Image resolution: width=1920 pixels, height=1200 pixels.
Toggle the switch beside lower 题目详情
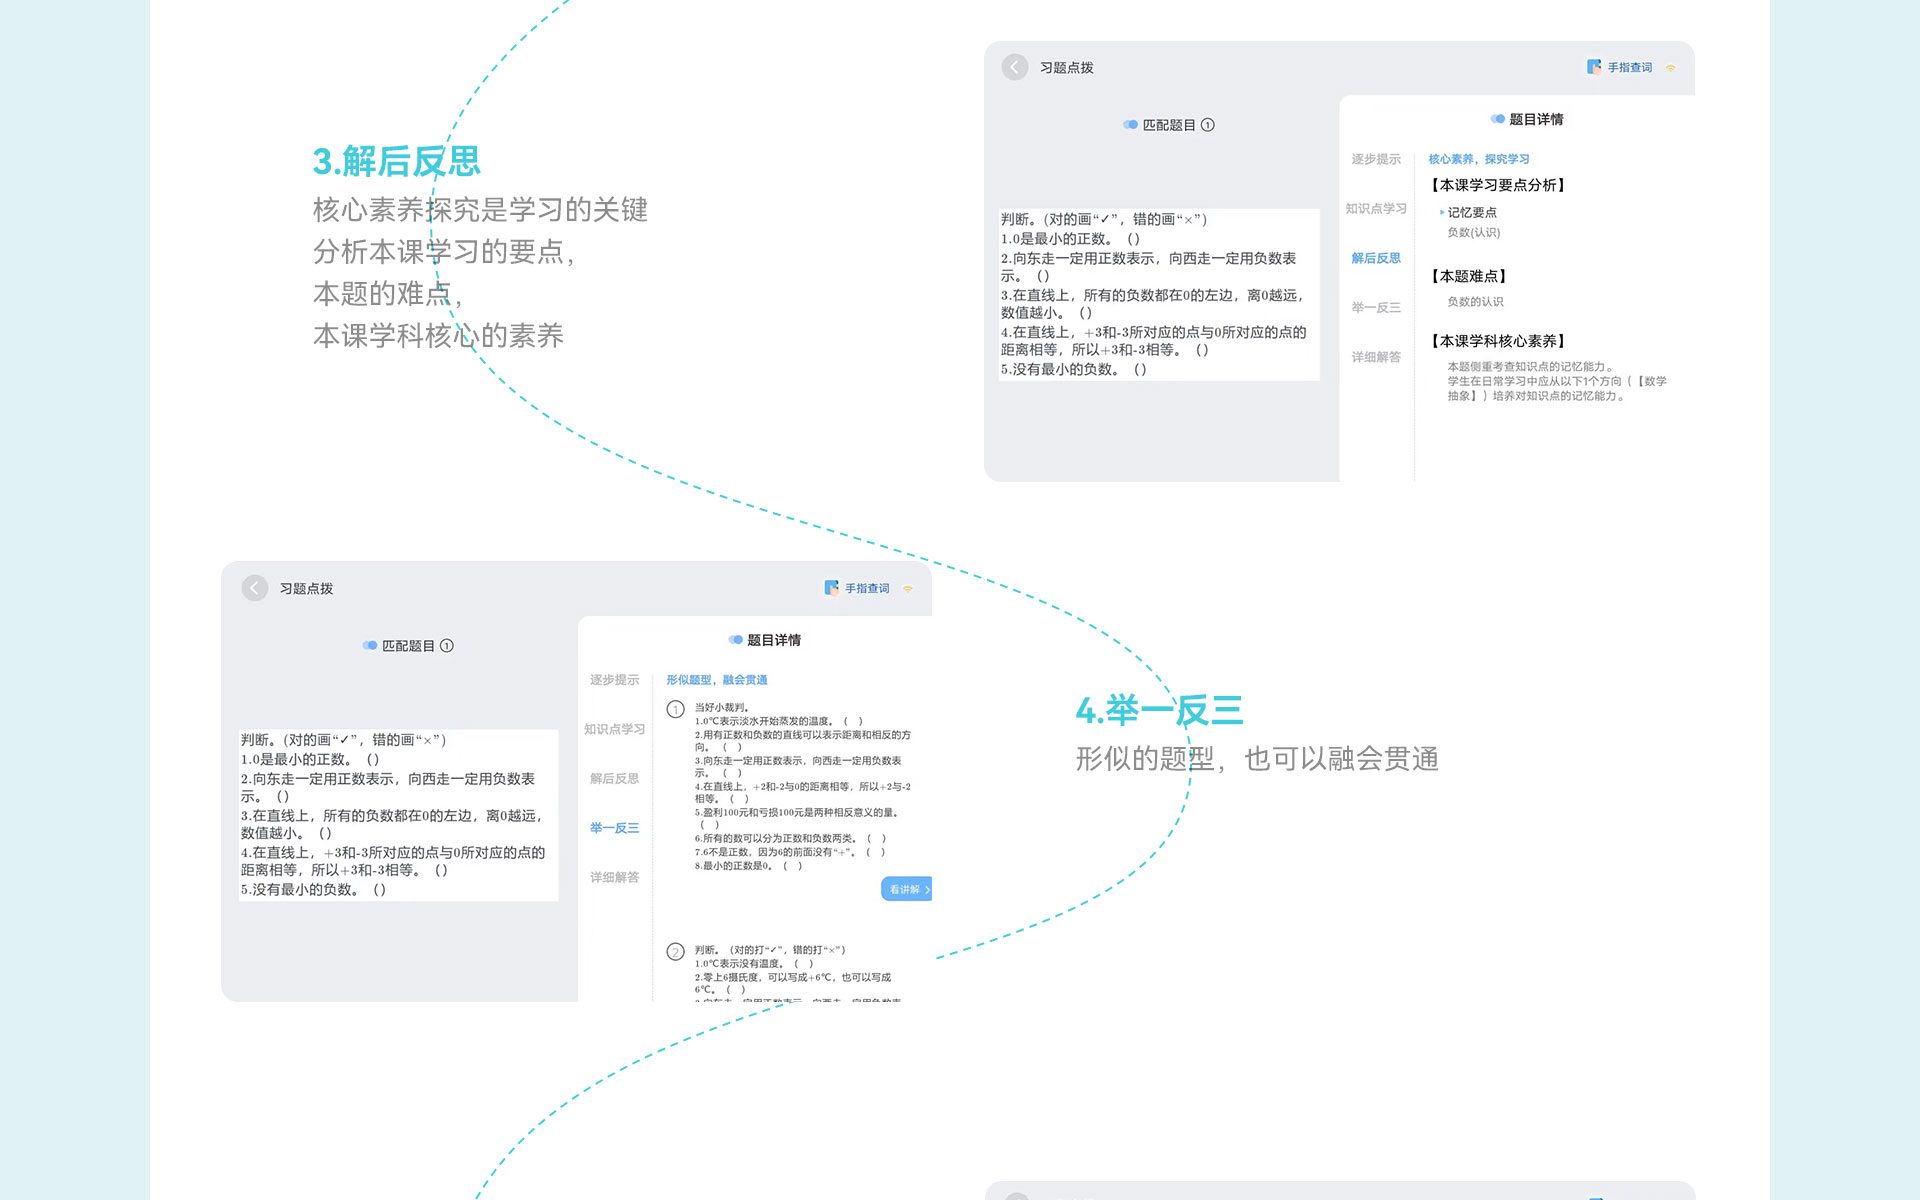tap(735, 640)
